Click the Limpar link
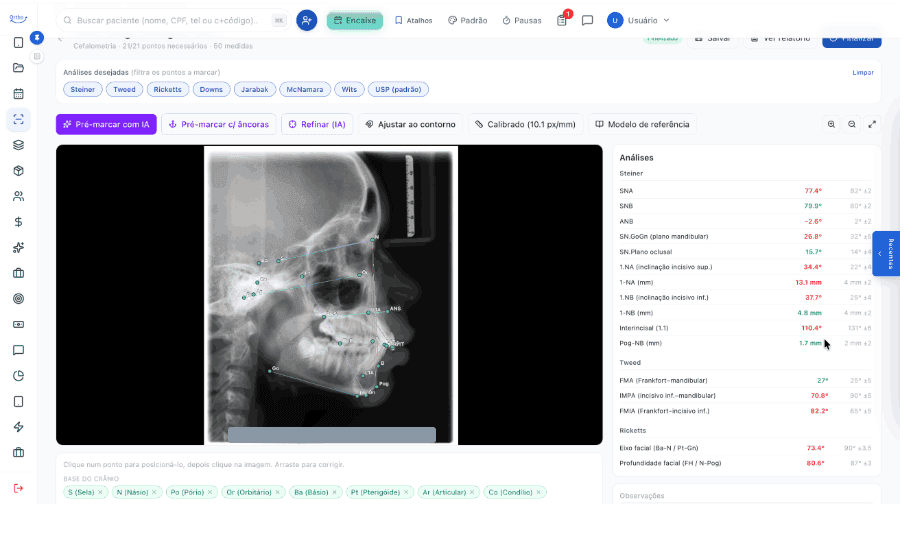The image size is (924, 540). (x=863, y=73)
